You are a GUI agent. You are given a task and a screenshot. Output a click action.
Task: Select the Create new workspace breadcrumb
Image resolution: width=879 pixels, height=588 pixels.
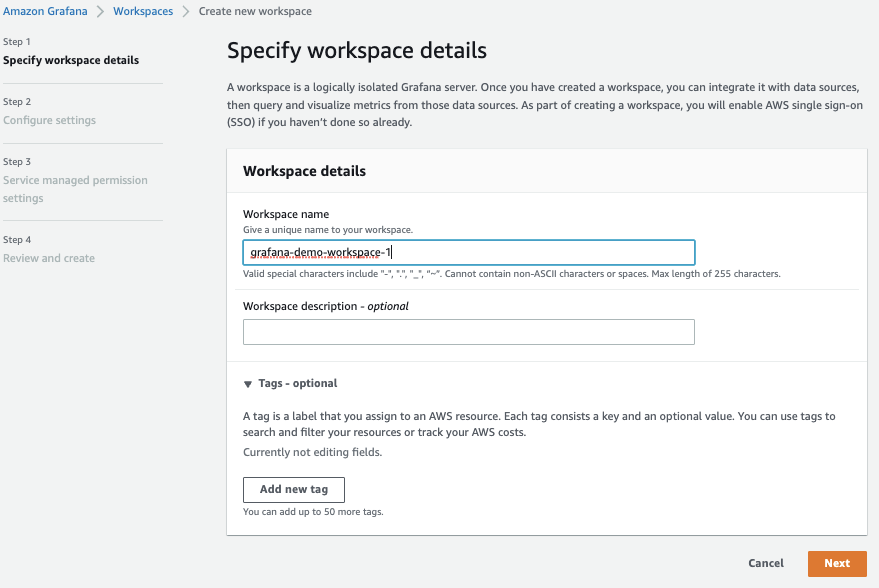(255, 11)
